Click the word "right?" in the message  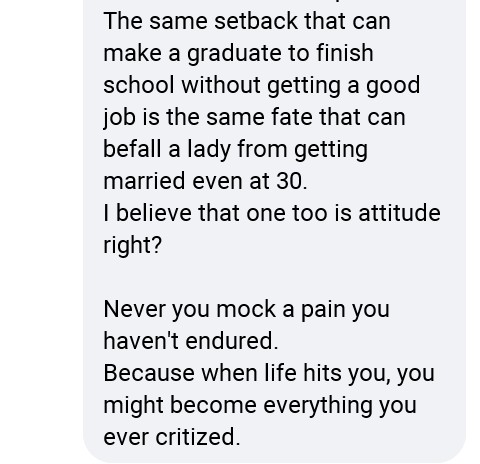tap(133, 246)
